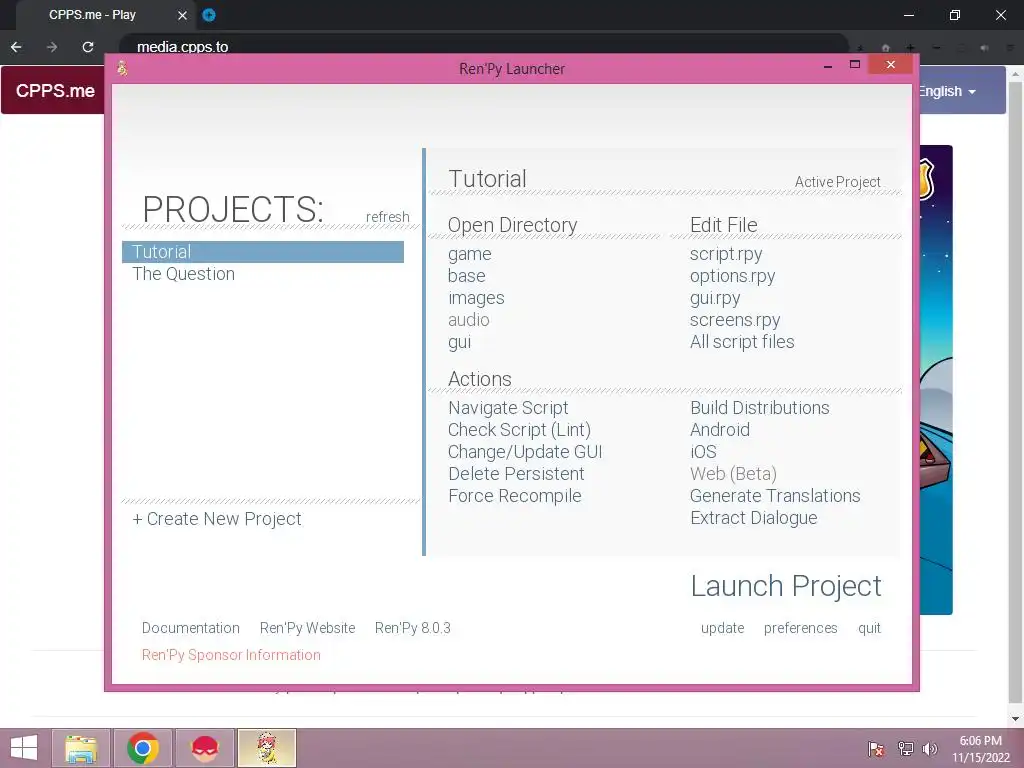The image size is (1024, 768).
Task: Open the Windows Start menu
Action: pos(24,748)
